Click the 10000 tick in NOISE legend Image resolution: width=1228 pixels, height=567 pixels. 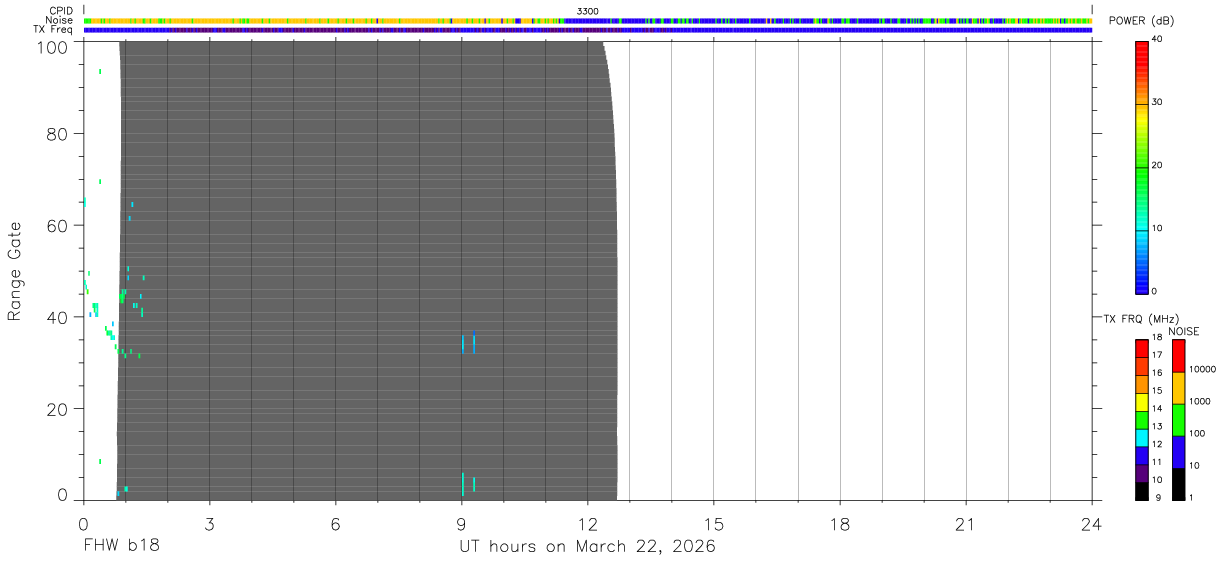[x=1202, y=369]
